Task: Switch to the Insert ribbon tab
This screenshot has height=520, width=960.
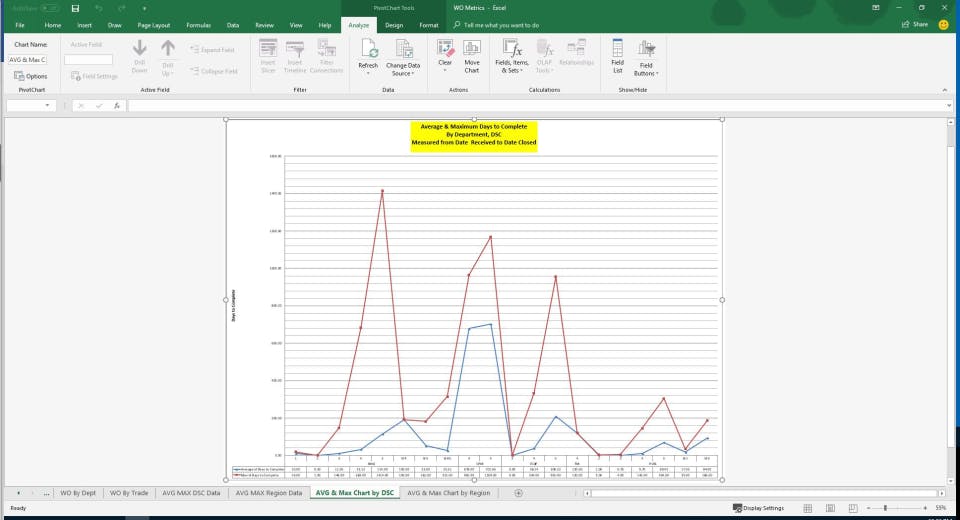Action: point(84,25)
